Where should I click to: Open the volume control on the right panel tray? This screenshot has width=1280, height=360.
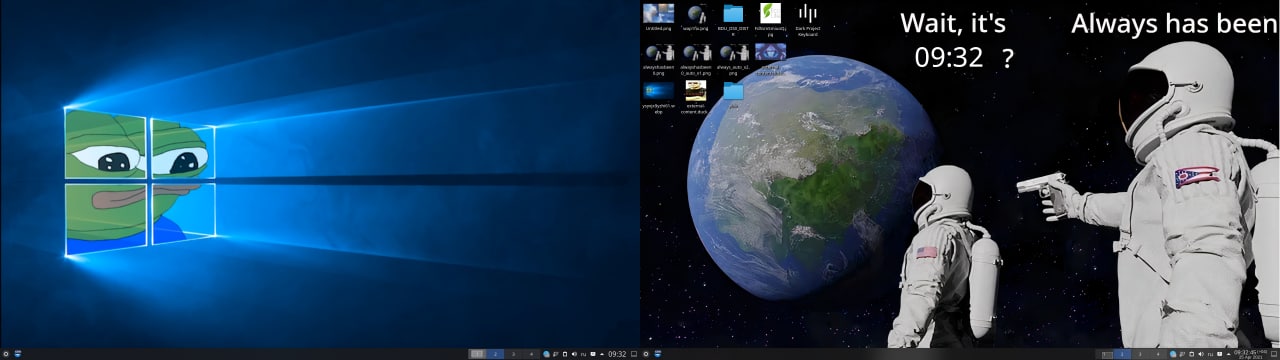tap(1201, 354)
